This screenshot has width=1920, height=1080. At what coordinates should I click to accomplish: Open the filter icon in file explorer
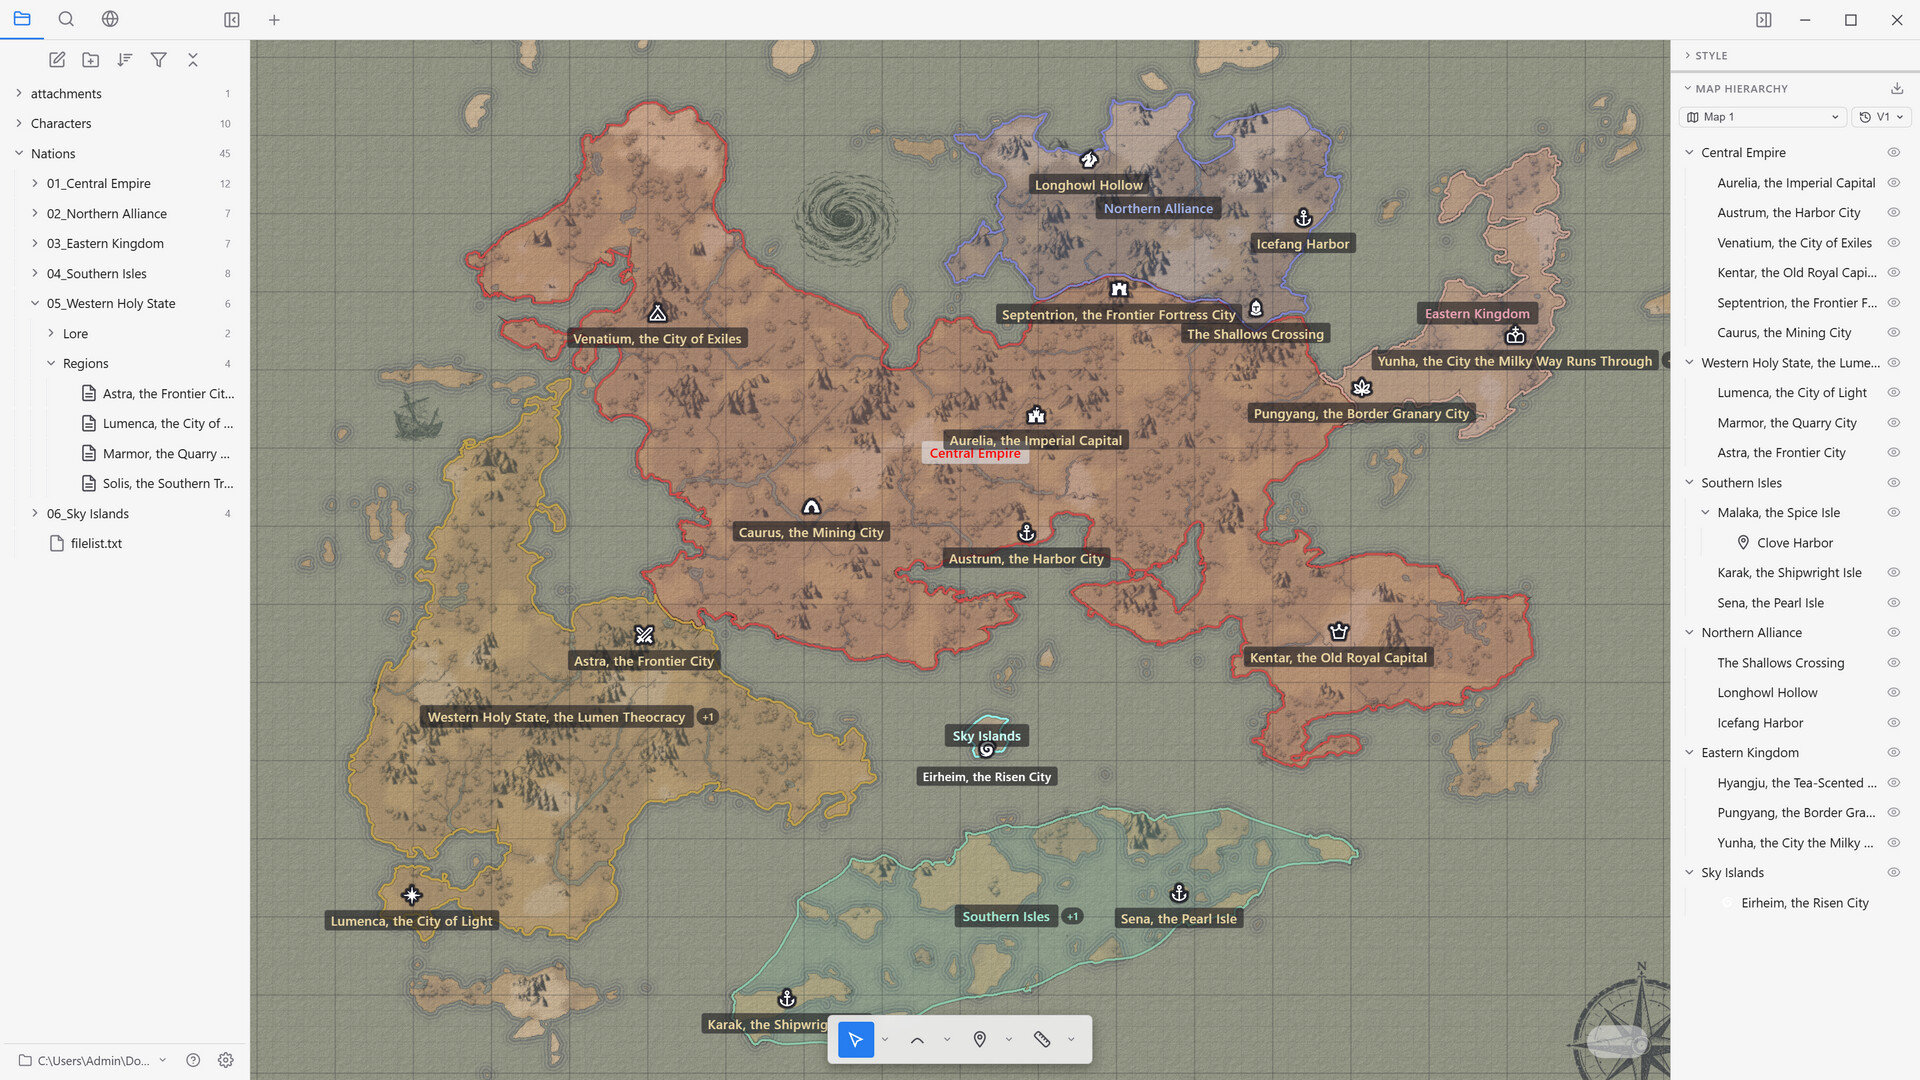pos(158,60)
